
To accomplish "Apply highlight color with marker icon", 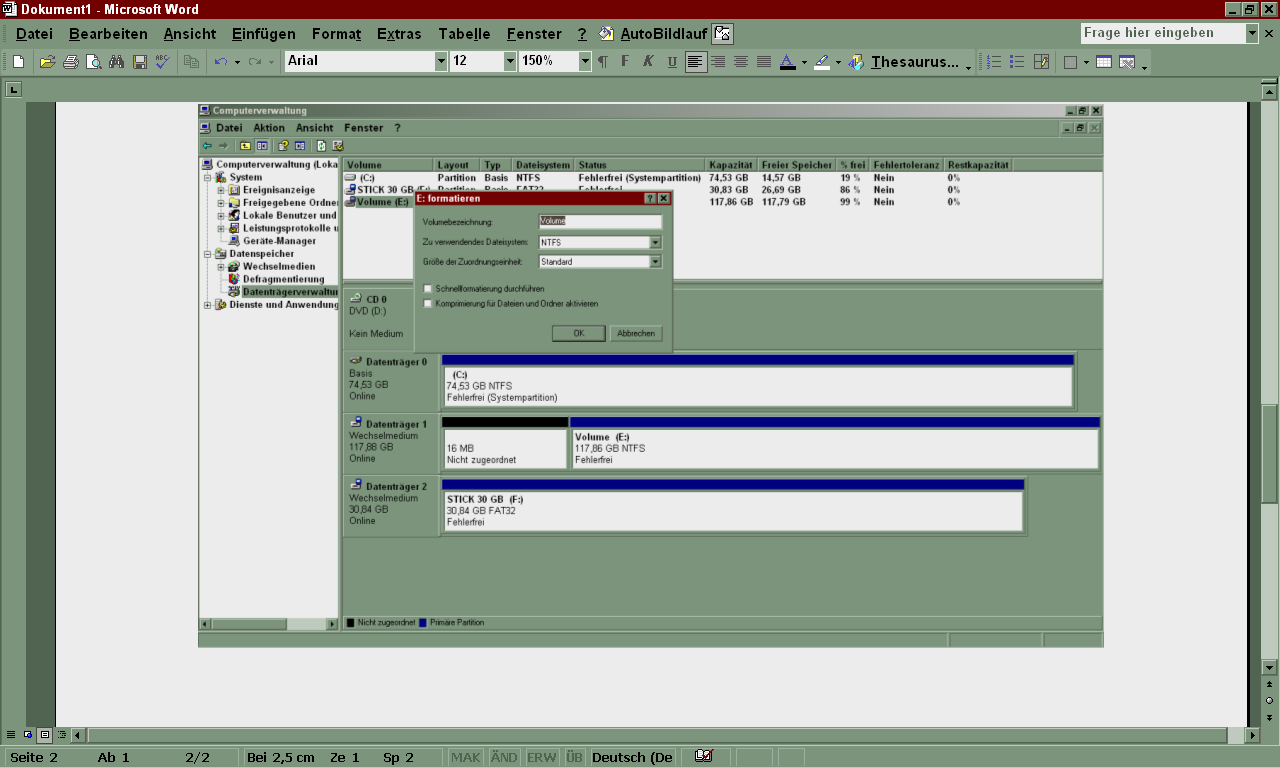I will tap(821, 62).
